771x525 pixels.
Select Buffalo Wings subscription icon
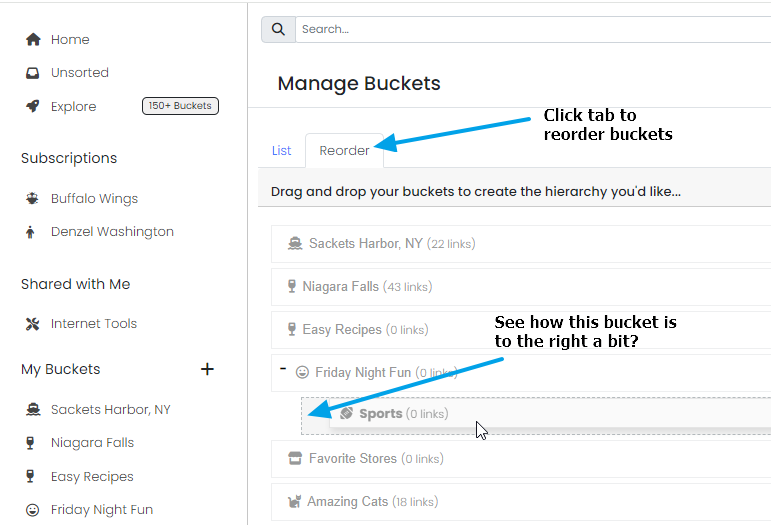click(32, 198)
